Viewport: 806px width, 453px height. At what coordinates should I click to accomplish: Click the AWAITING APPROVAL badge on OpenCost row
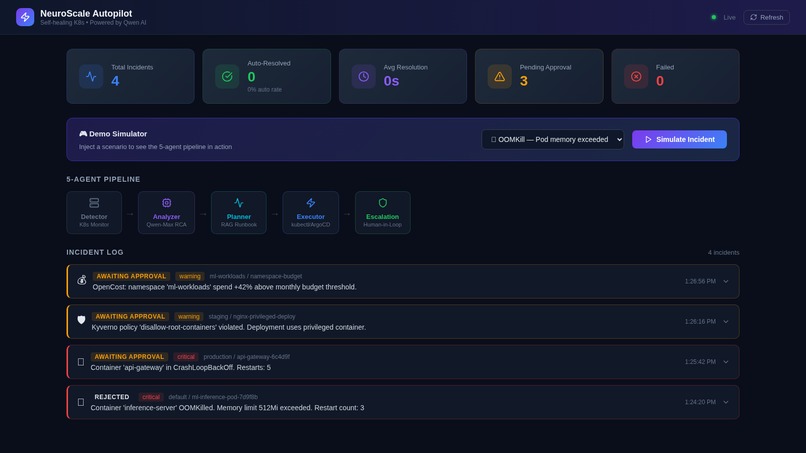coord(131,276)
